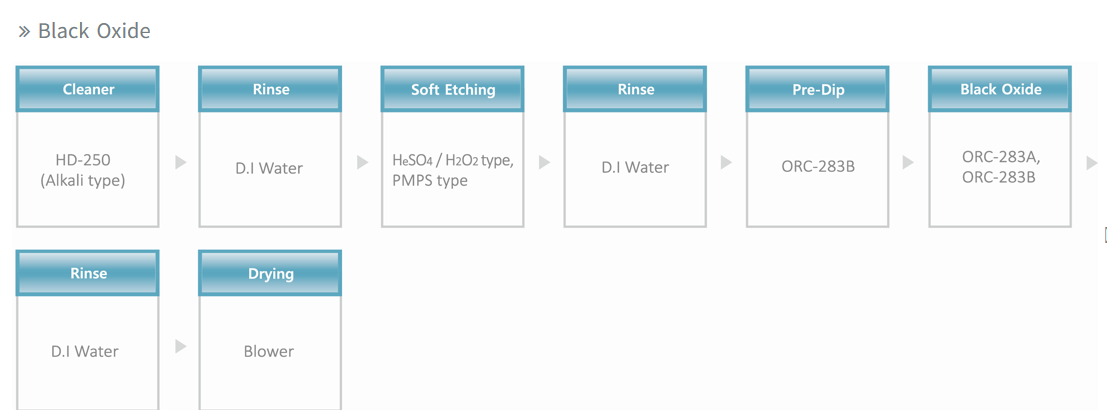Click the Rinse header in the second row
Image resolution: width=1107 pixels, height=410 pixels.
[88, 273]
